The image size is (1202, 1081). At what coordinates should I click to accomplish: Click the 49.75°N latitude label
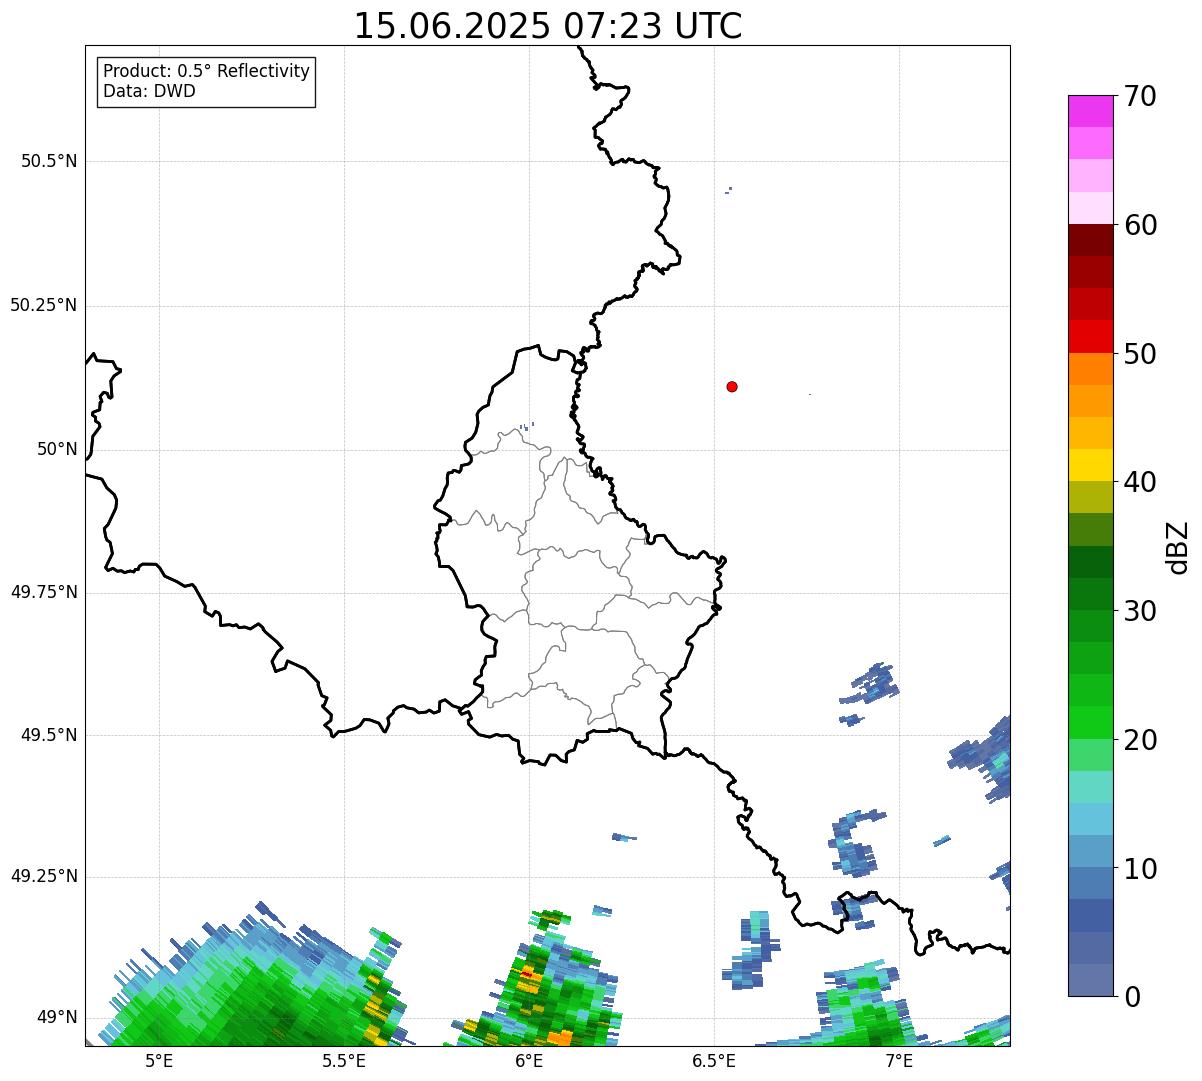44,592
